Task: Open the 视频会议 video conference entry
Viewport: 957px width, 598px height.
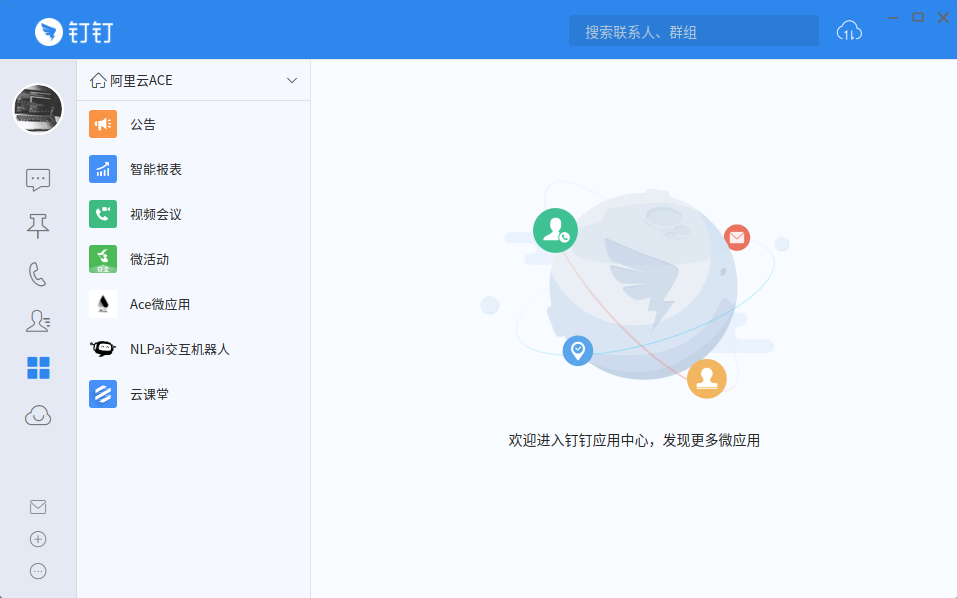Action: [193, 214]
